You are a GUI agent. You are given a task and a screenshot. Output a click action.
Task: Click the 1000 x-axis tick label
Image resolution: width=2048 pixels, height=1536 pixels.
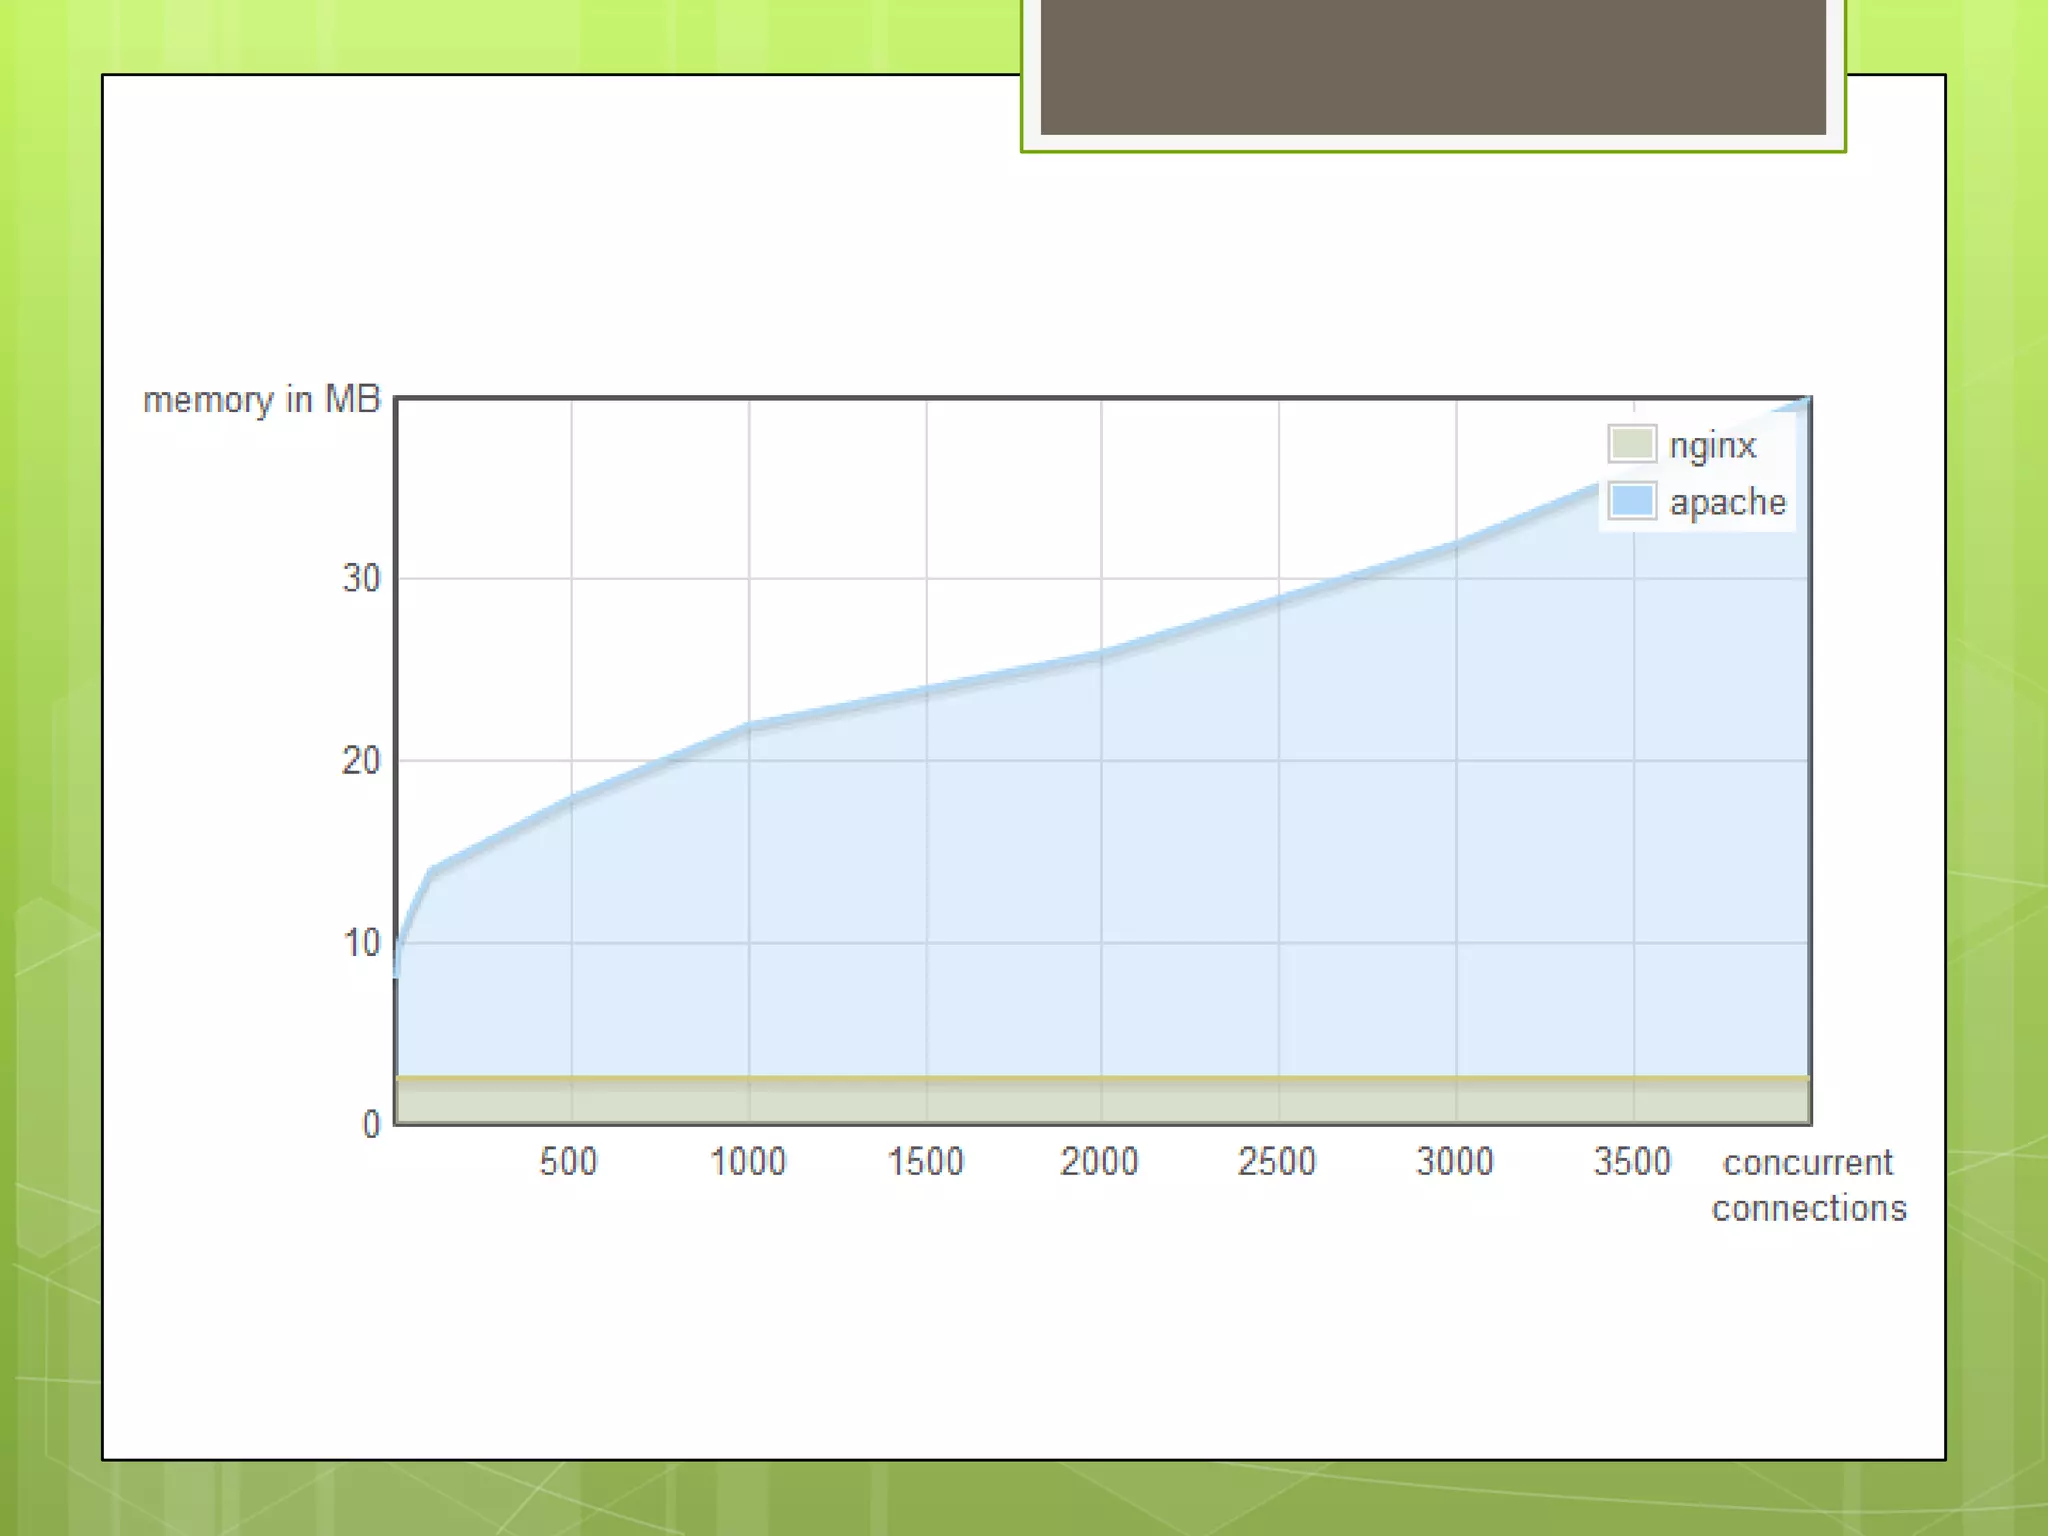point(748,1162)
